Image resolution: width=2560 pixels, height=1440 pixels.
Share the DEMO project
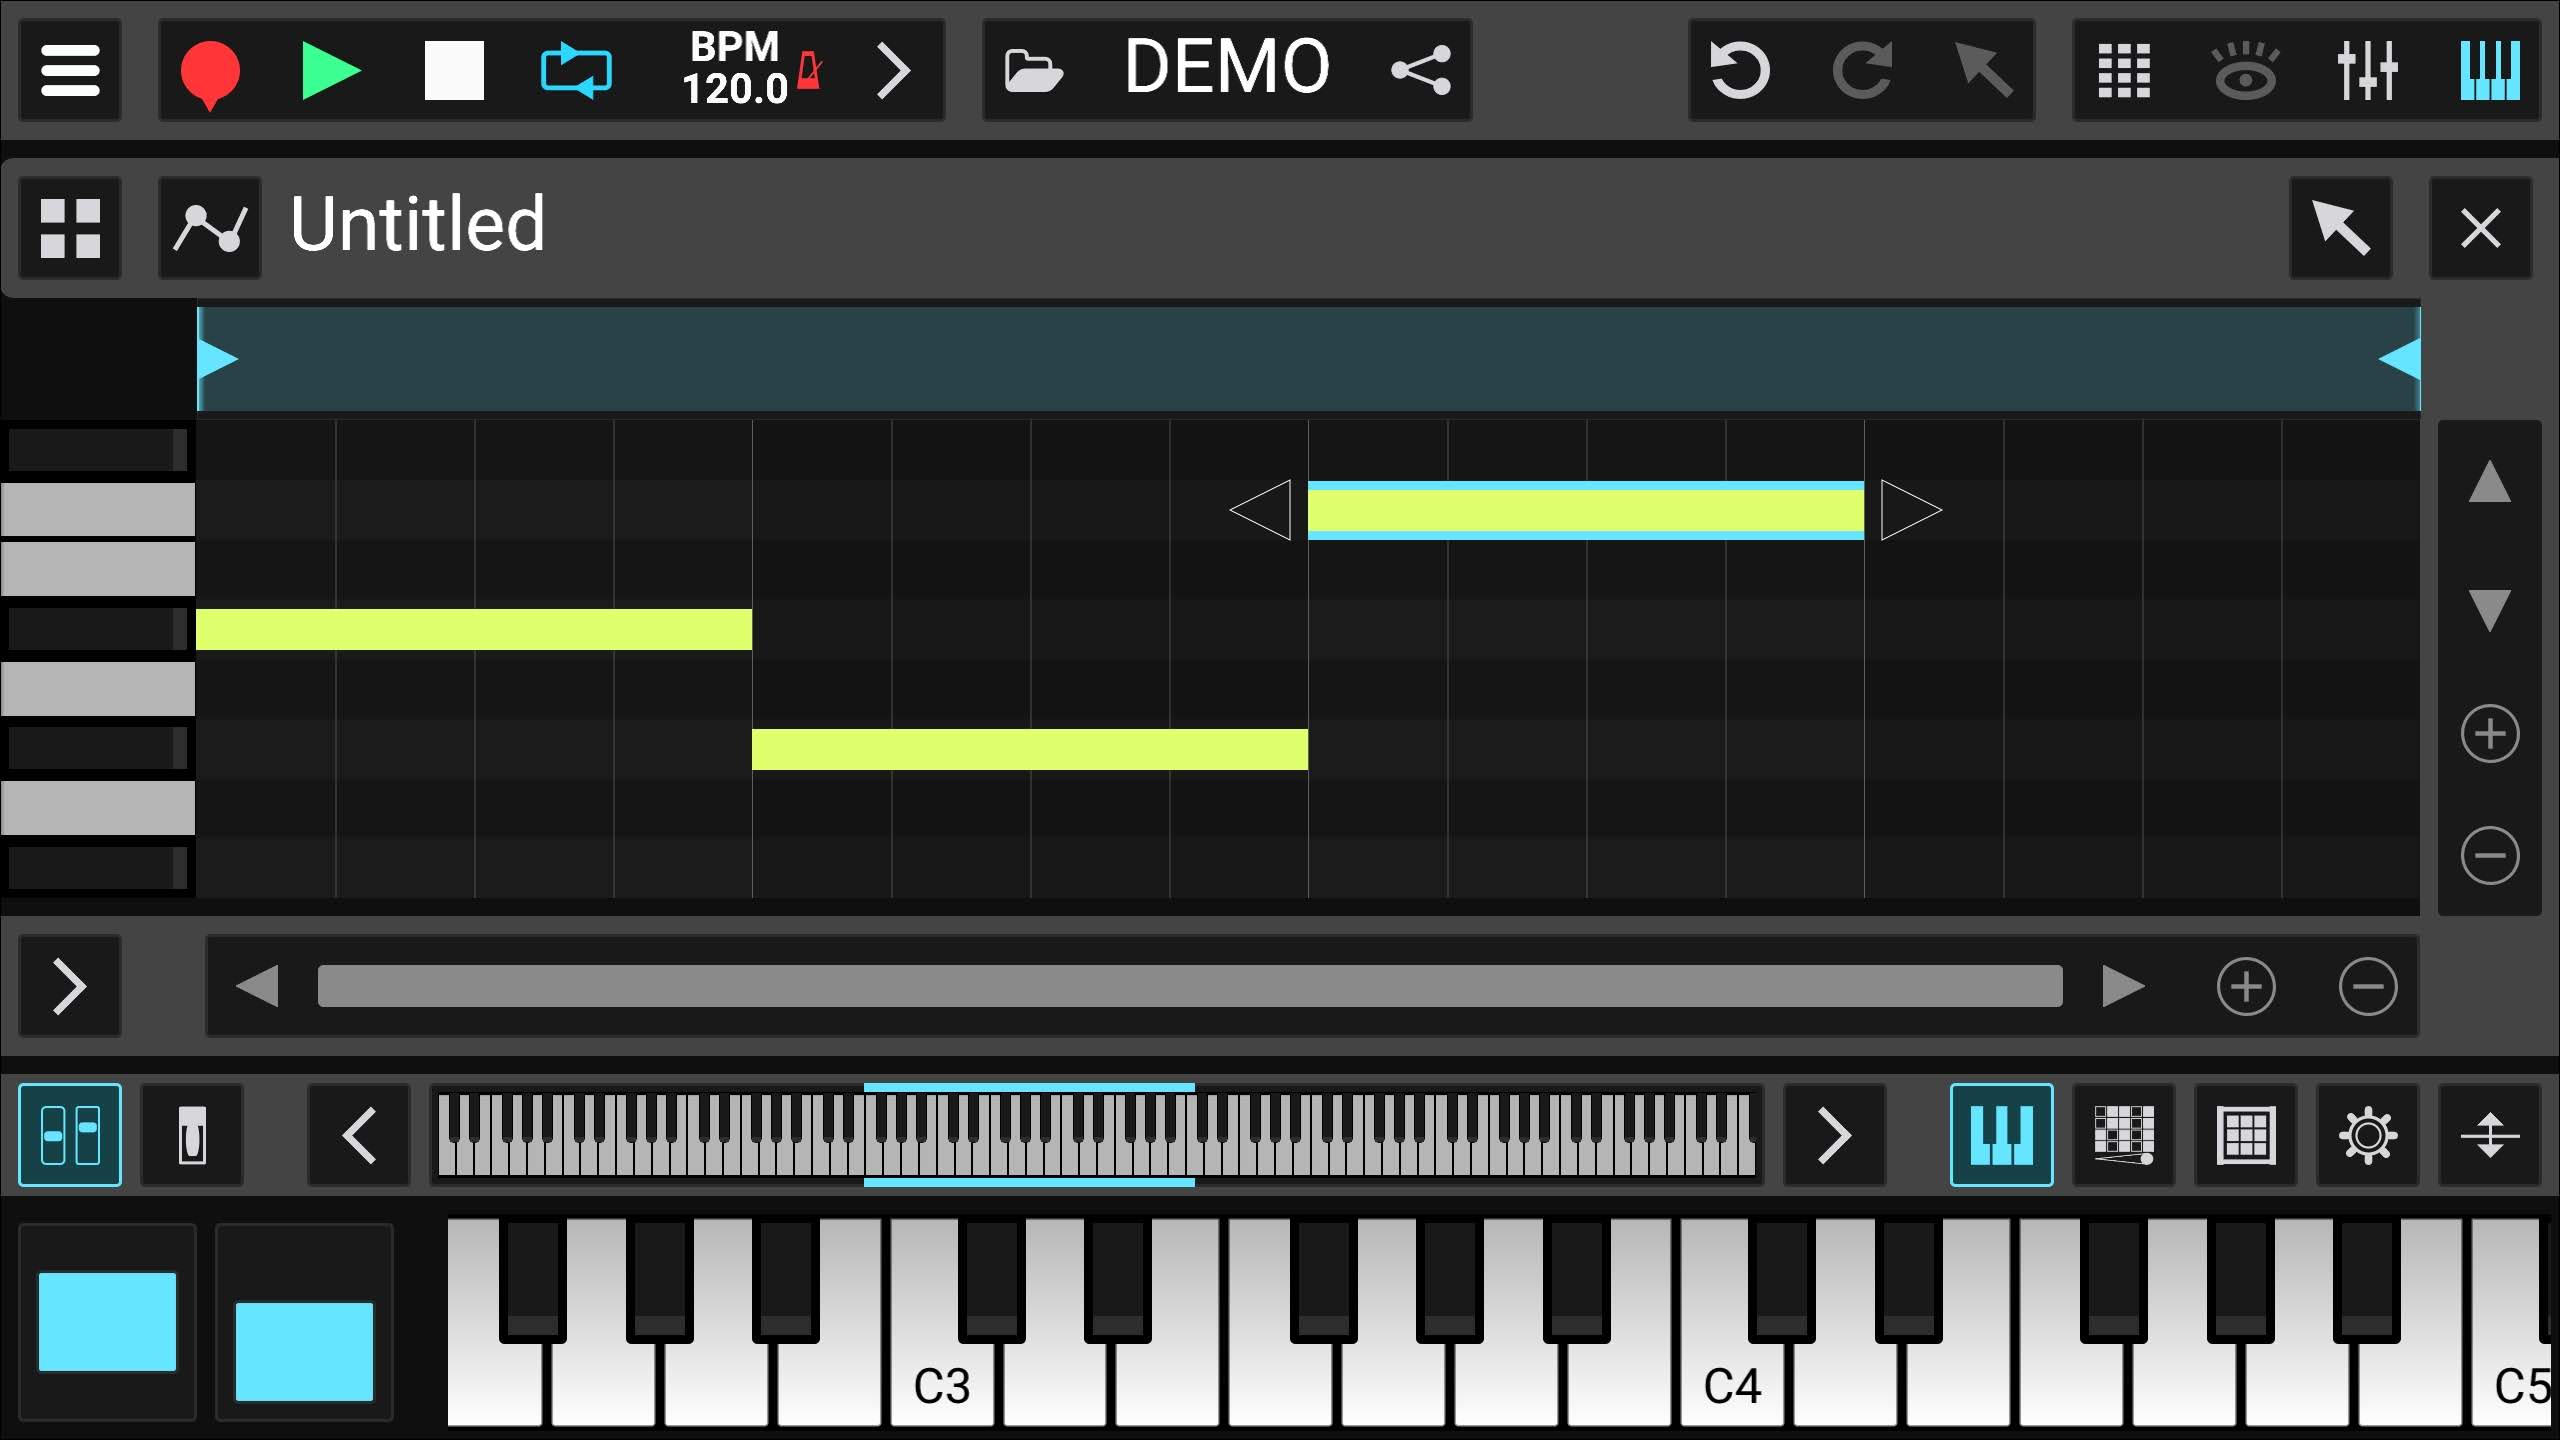1421,70
